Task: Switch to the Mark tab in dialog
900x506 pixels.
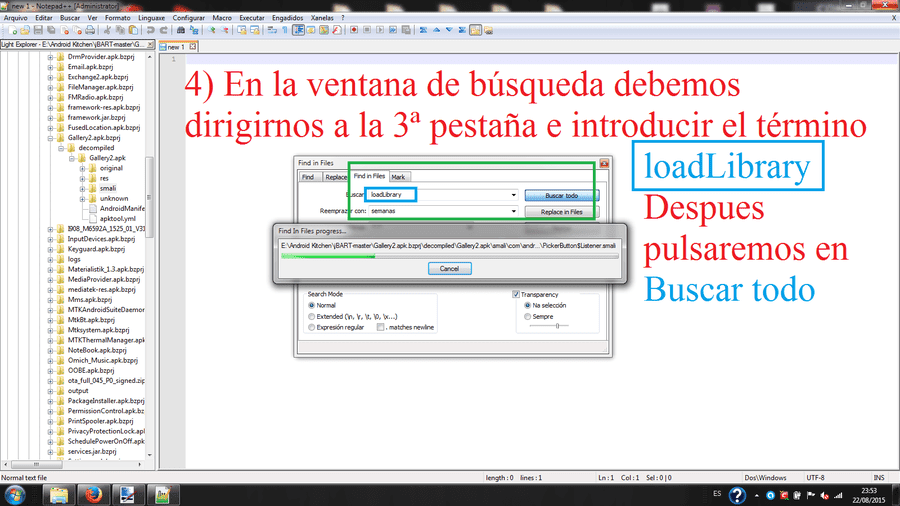Action: [x=398, y=177]
